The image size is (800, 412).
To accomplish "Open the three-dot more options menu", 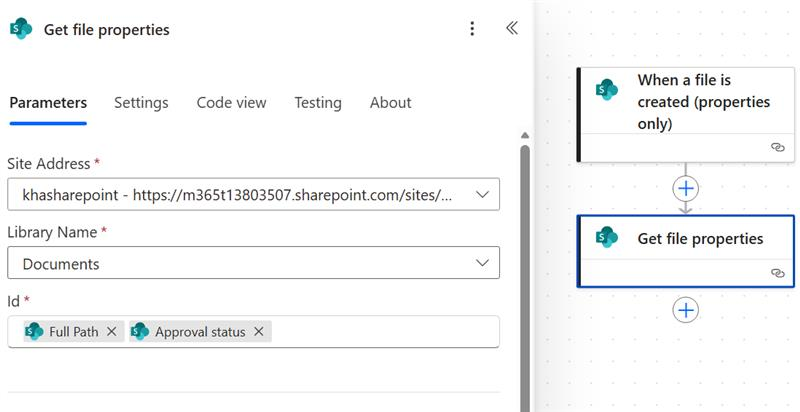I will (x=472, y=29).
